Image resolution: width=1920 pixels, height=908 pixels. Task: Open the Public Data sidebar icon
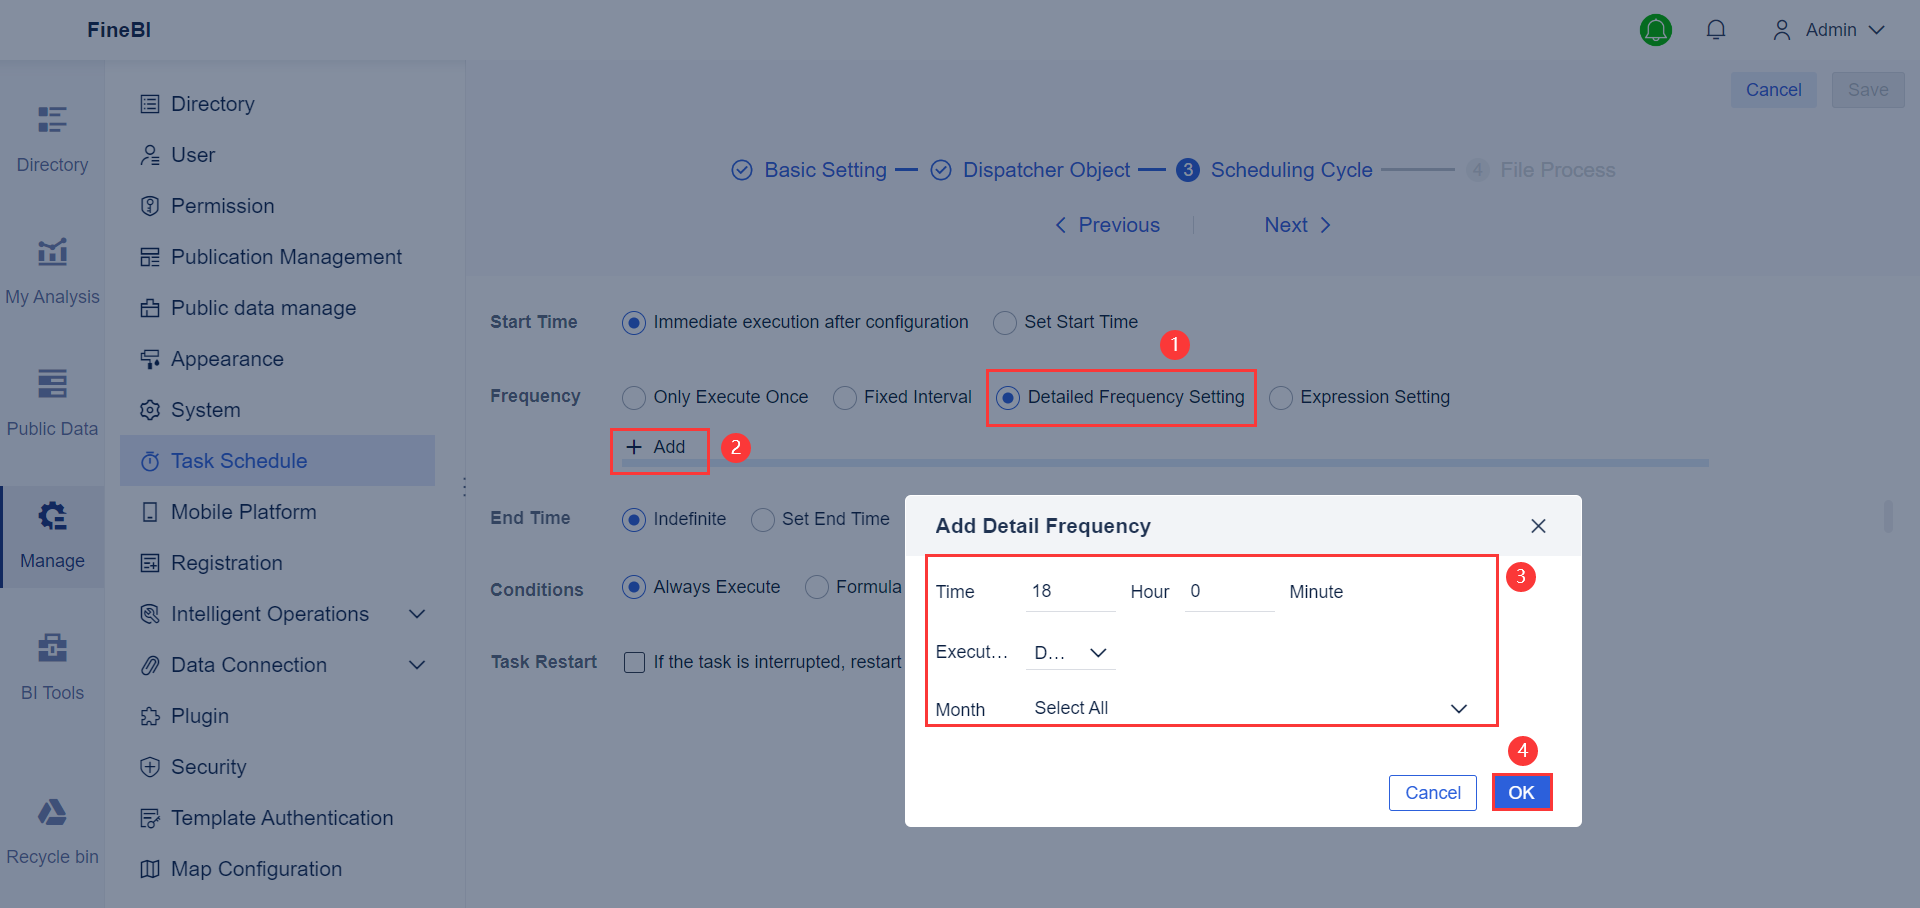(x=52, y=385)
